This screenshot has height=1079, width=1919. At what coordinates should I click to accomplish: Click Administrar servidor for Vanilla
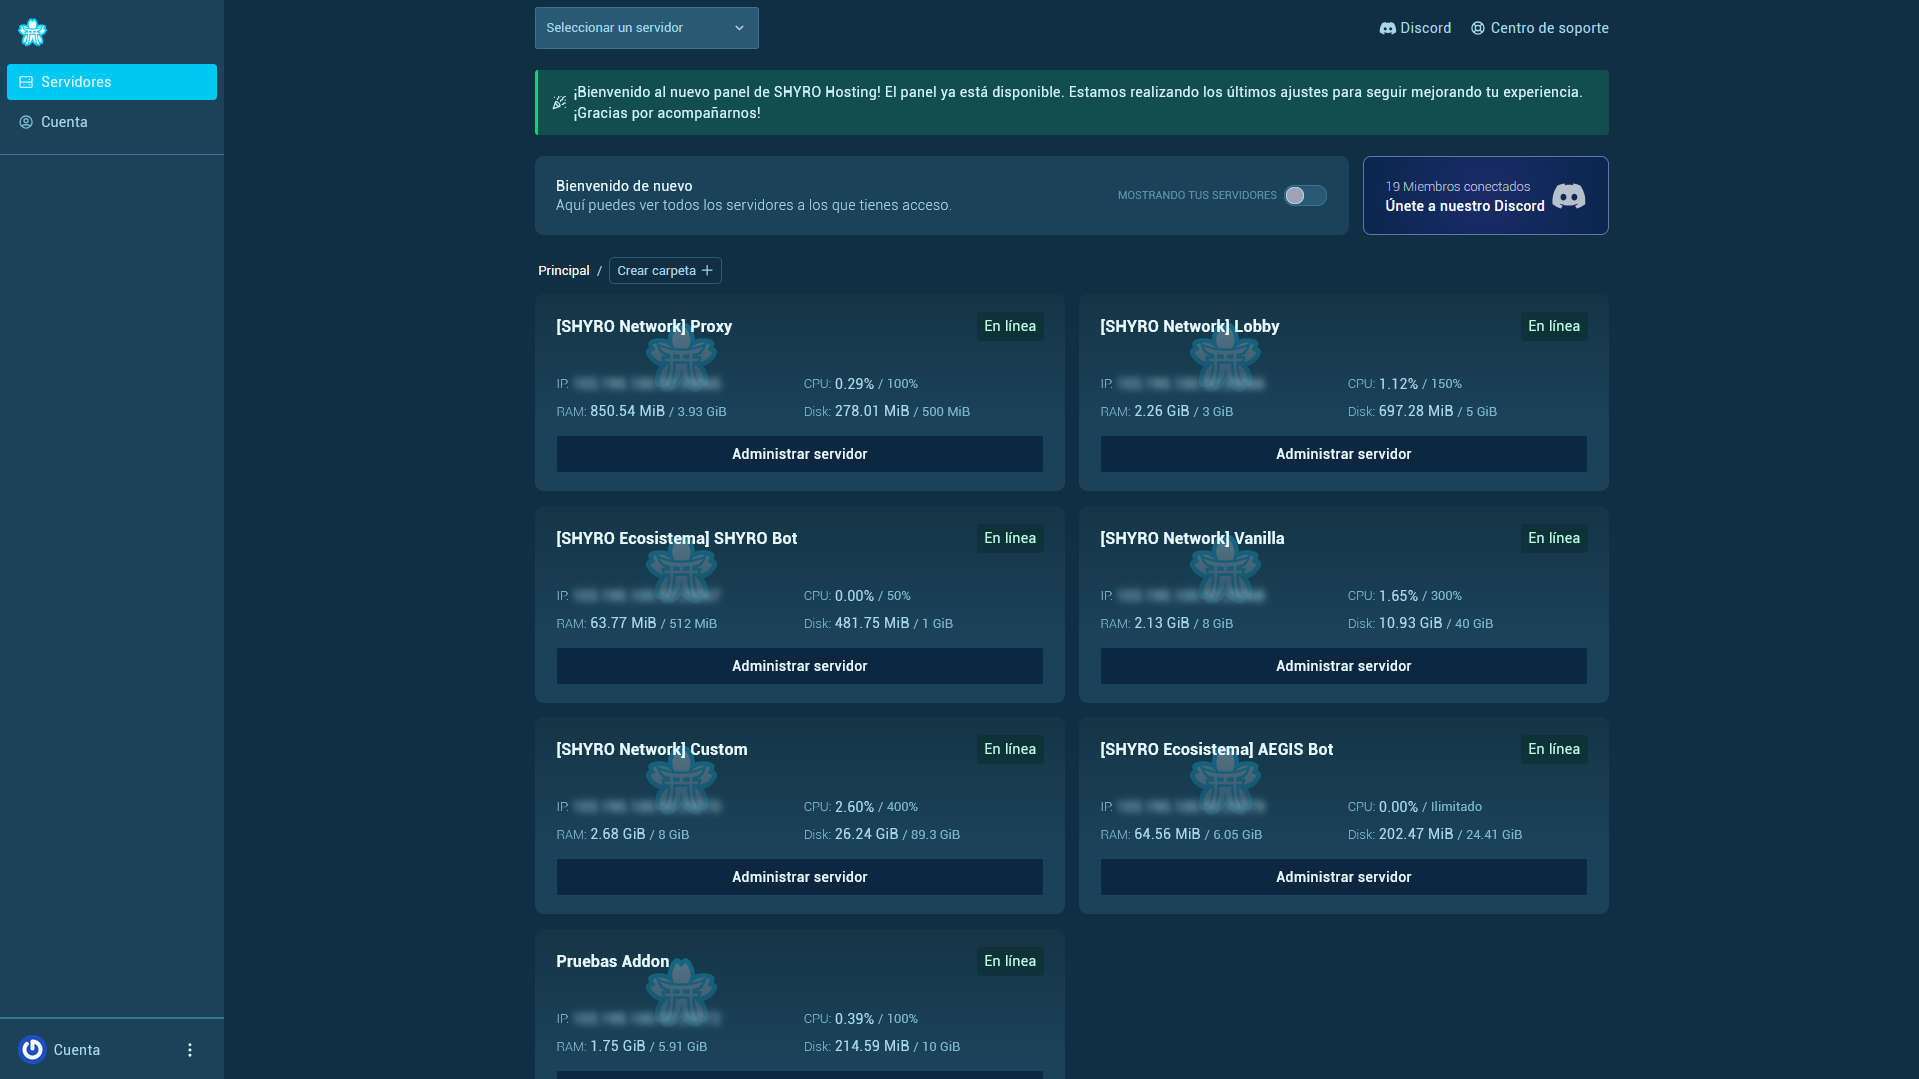click(1343, 666)
